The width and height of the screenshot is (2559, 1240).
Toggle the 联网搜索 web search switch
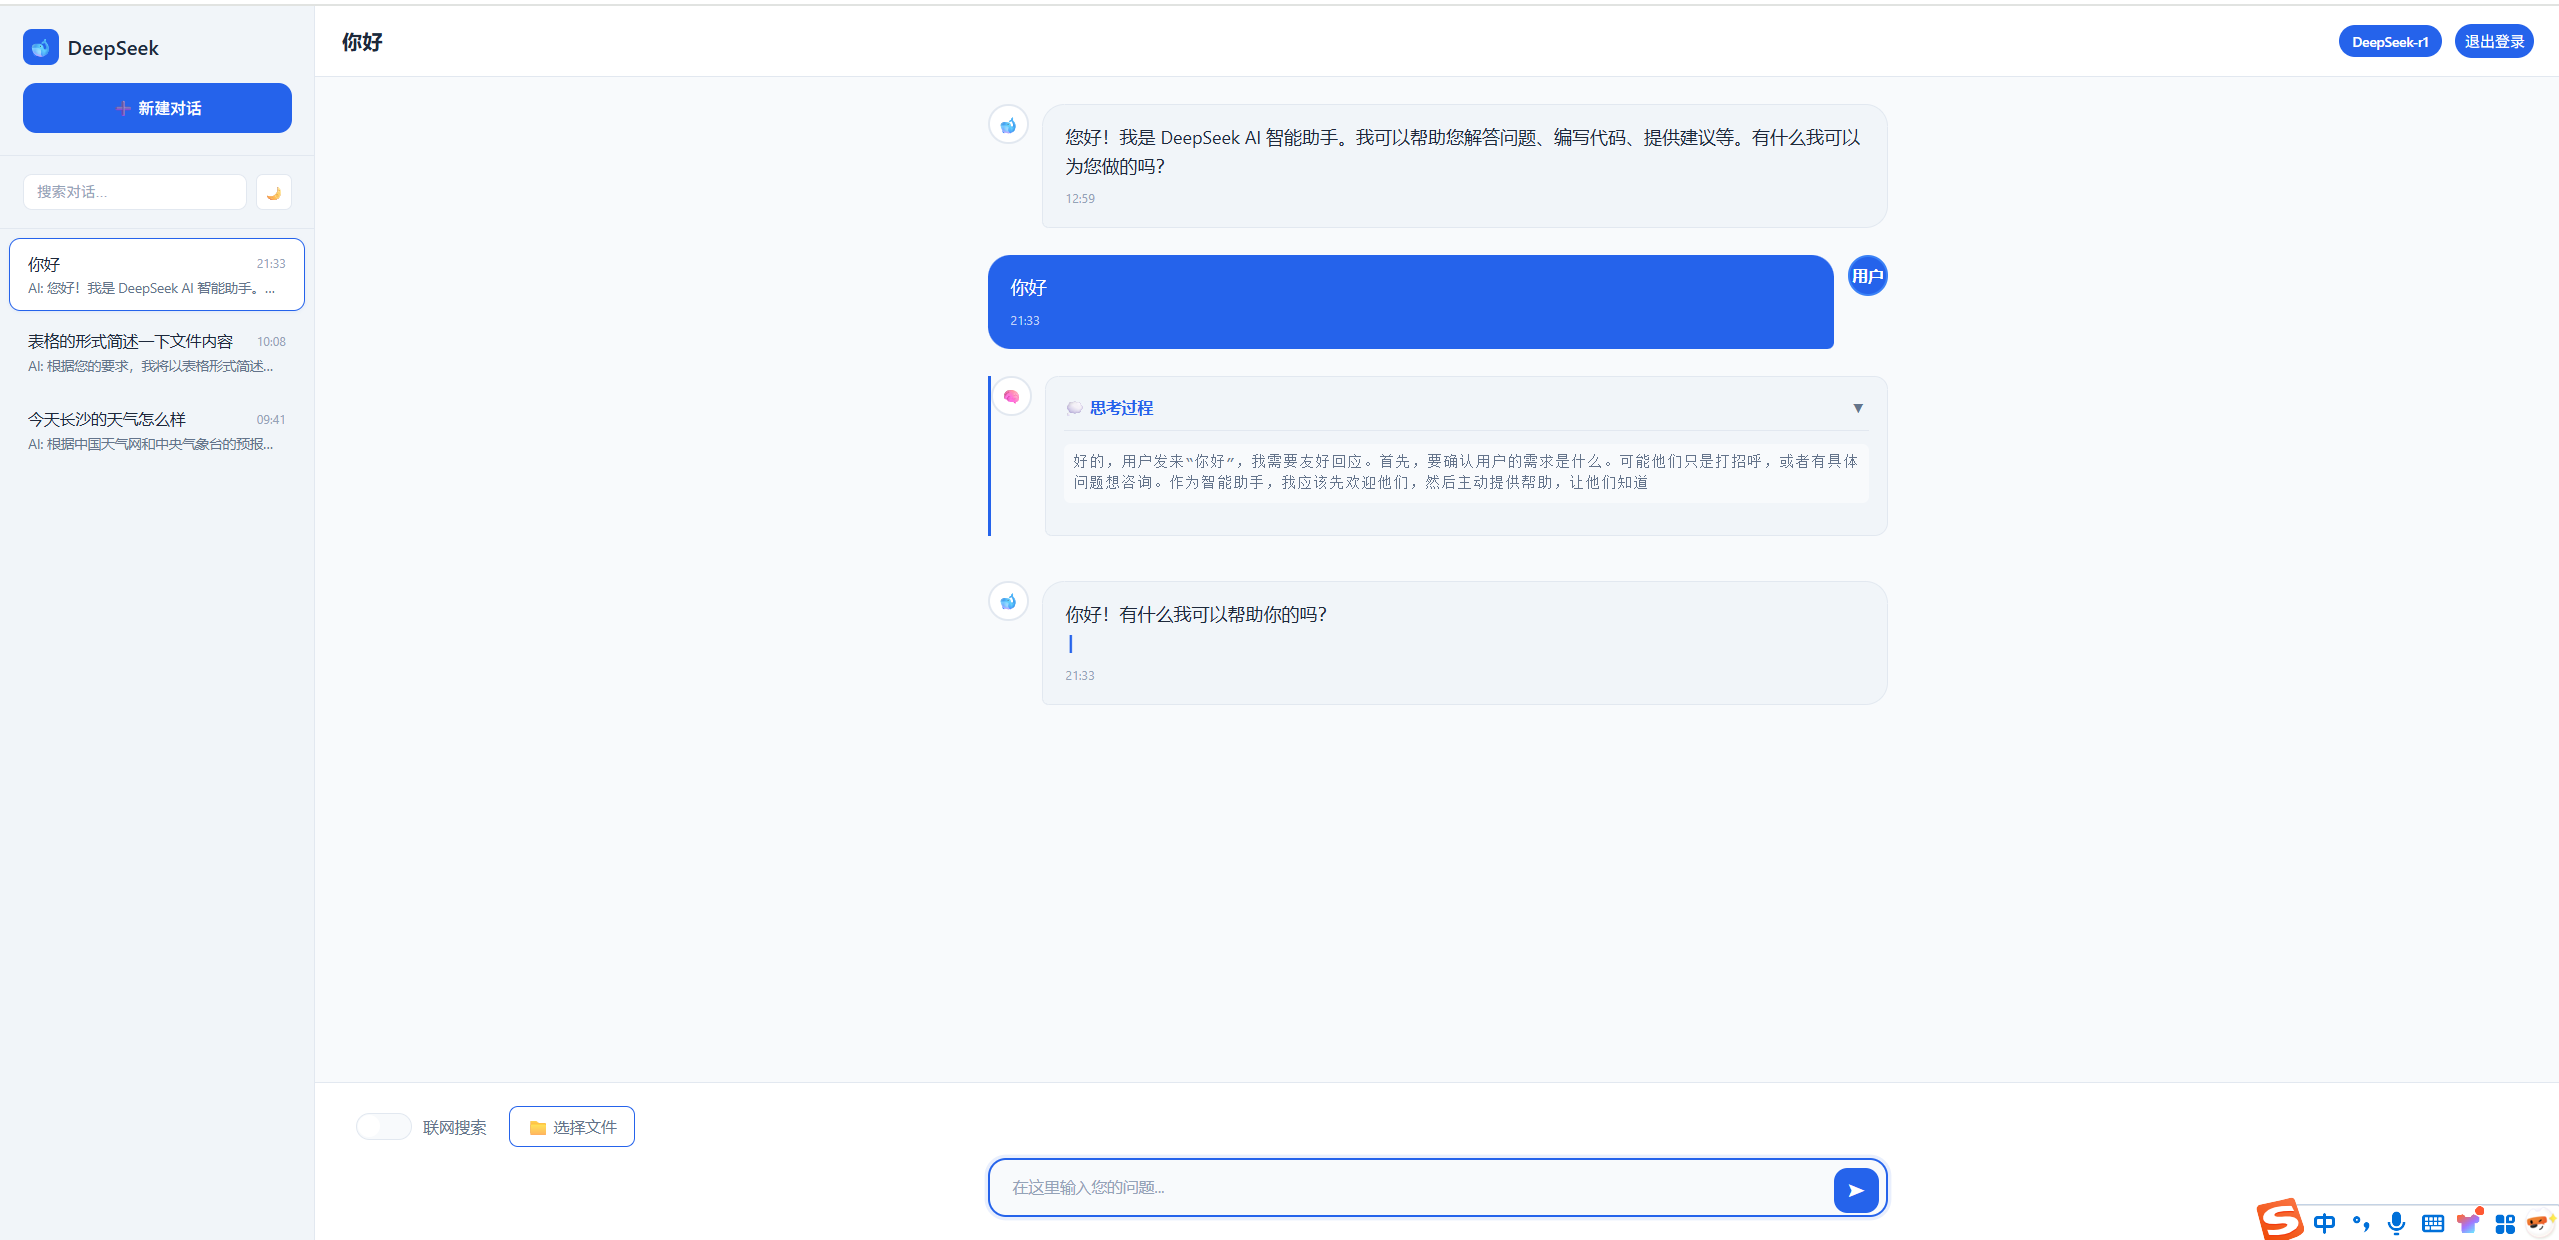click(384, 1127)
